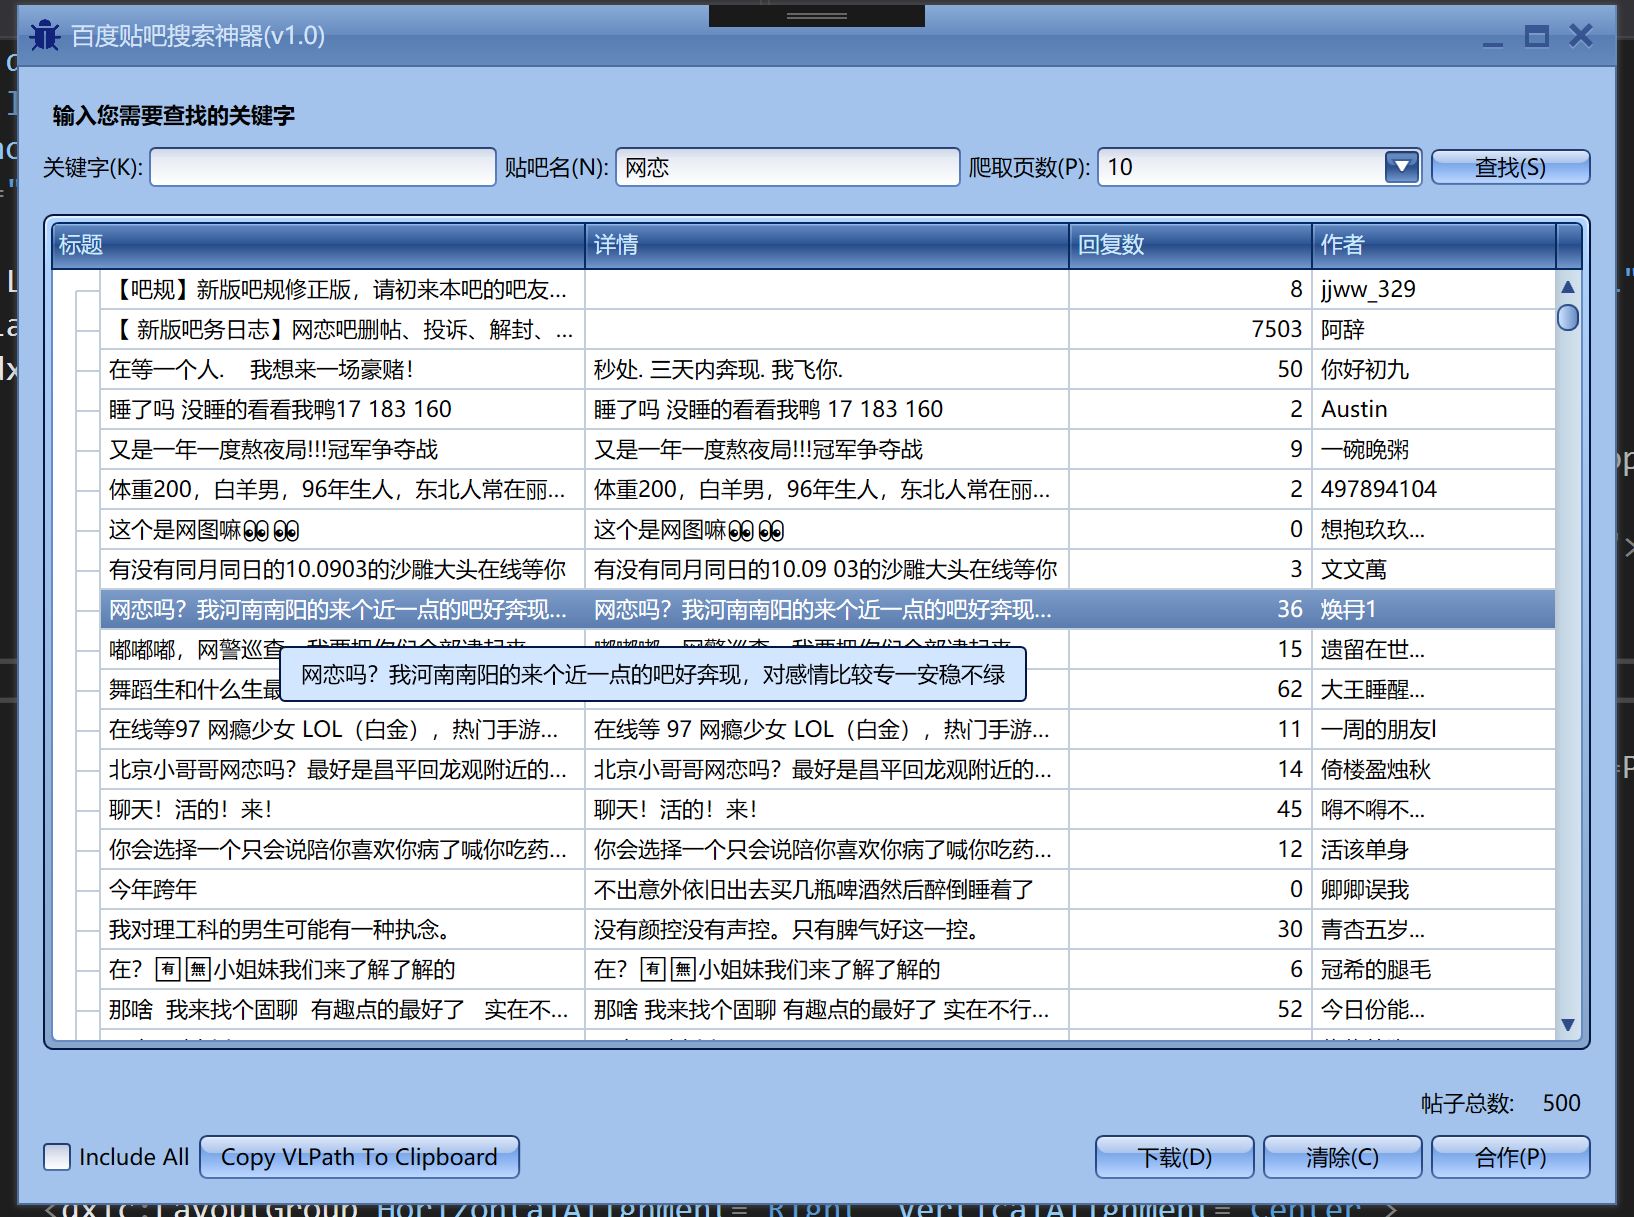Toggle the Include All checkbox
This screenshot has width=1634, height=1217.
click(x=57, y=1157)
